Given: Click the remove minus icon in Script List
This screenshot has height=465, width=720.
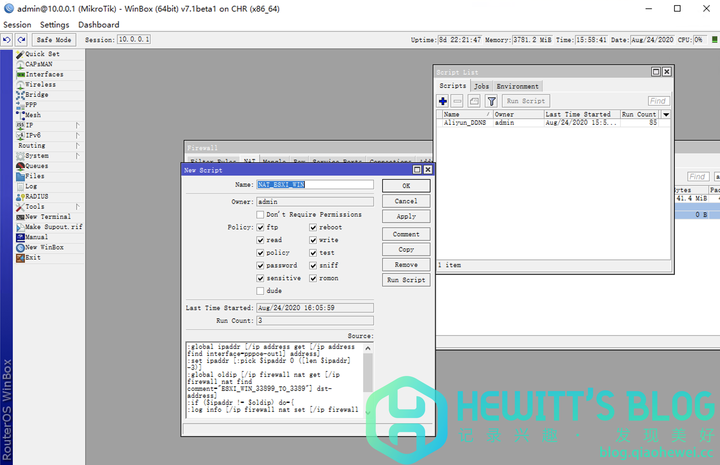Looking at the screenshot, I should pyautogui.click(x=457, y=101).
